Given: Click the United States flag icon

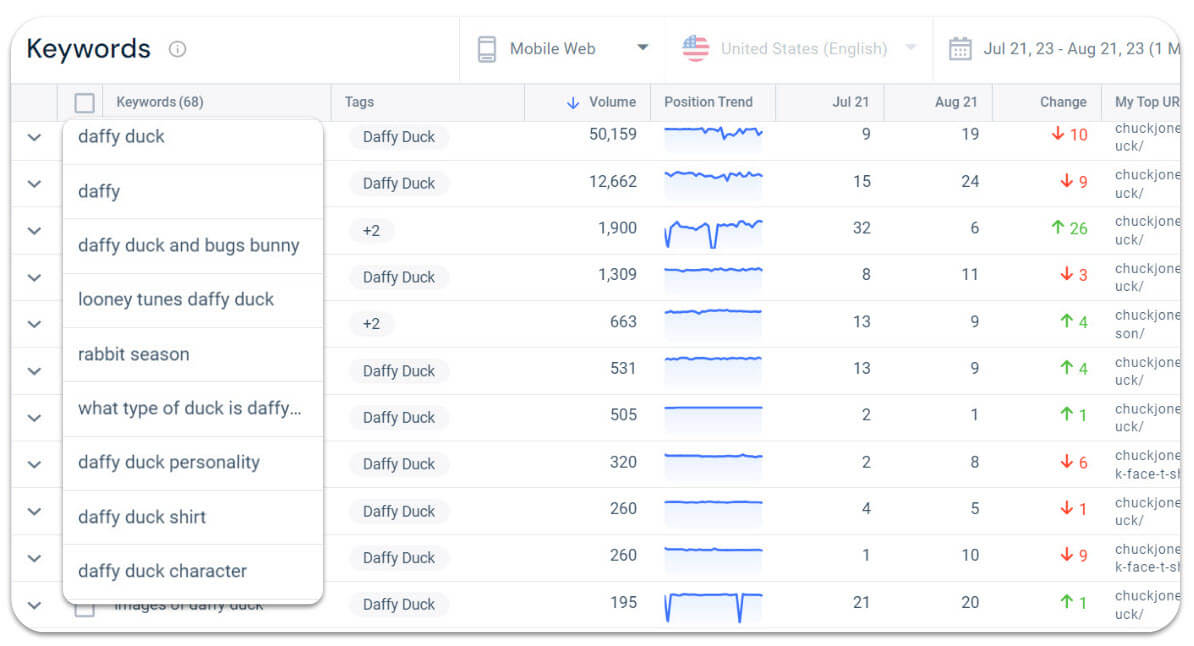Looking at the screenshot, I should pyautogui.click(x=695, y=49).
